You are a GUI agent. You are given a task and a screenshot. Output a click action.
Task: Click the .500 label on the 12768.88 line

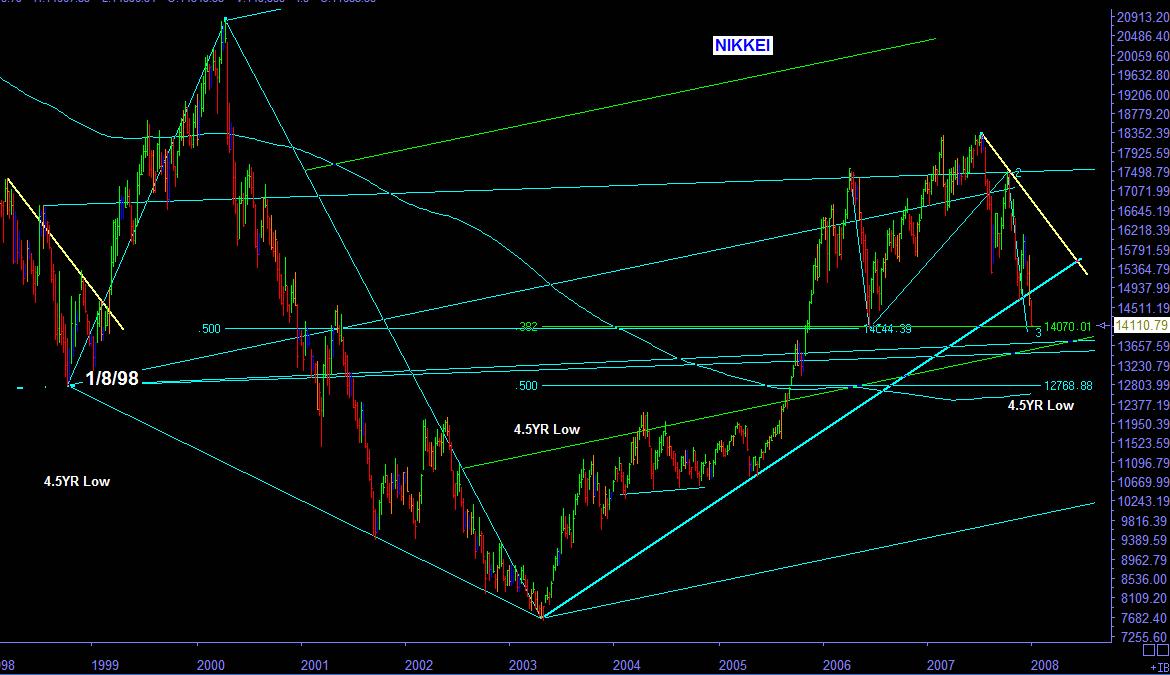tap(527, 386)
